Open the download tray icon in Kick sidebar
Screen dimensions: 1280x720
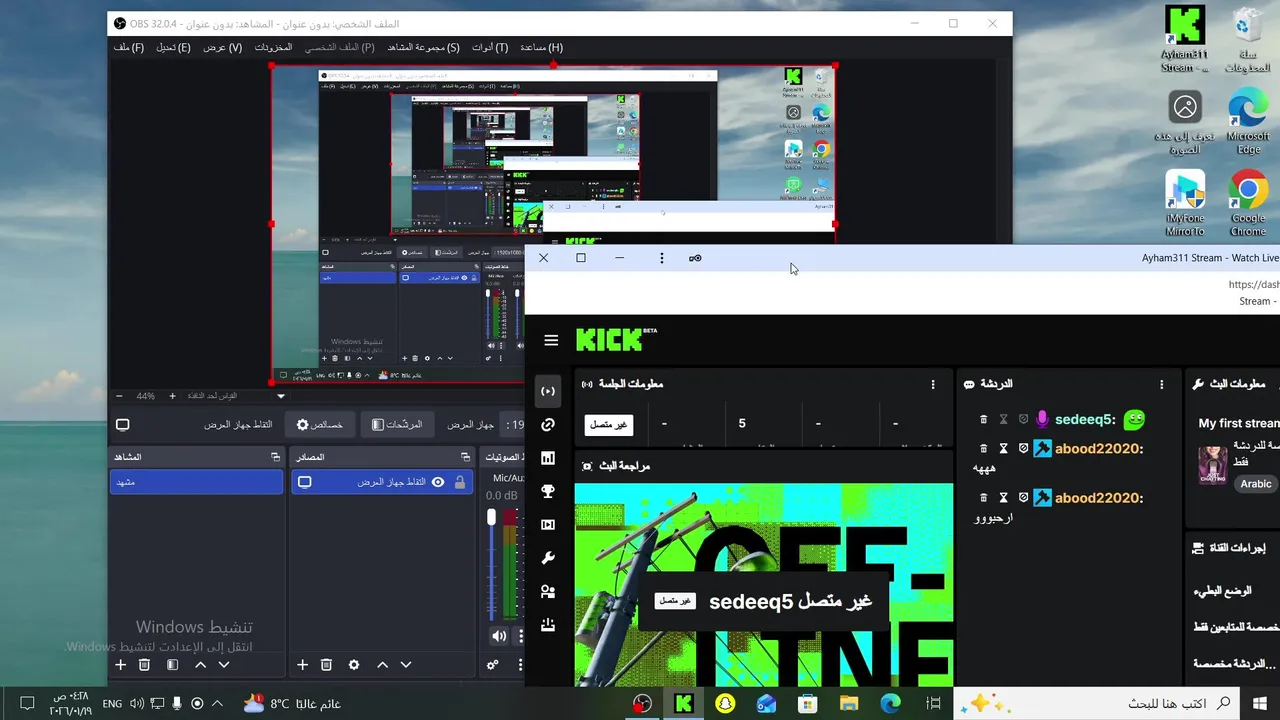pos(548,625)
